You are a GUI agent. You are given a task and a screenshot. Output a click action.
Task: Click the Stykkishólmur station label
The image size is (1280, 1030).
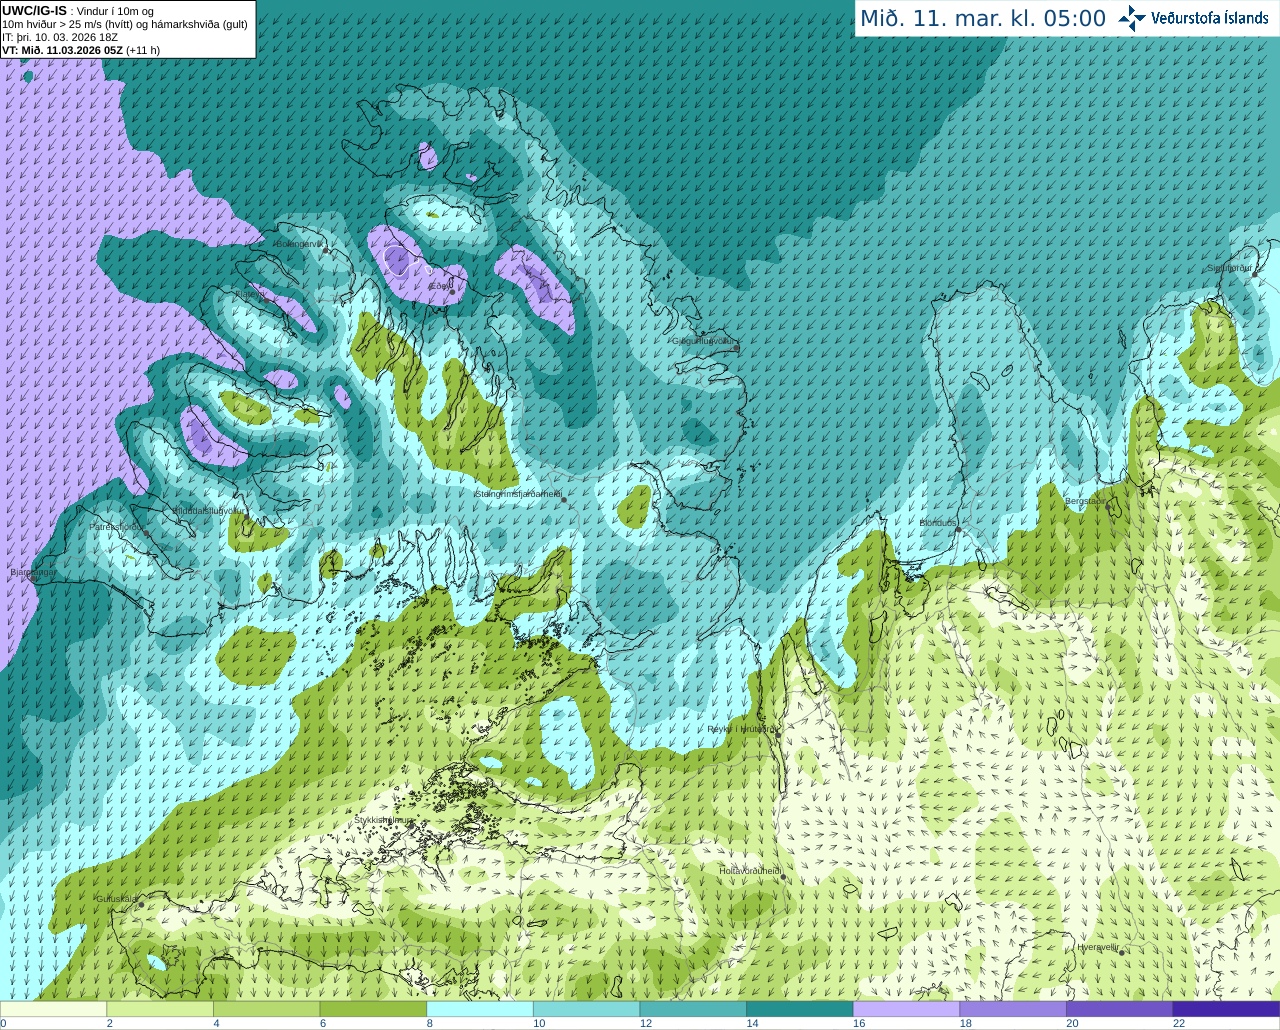pos(384,819)
